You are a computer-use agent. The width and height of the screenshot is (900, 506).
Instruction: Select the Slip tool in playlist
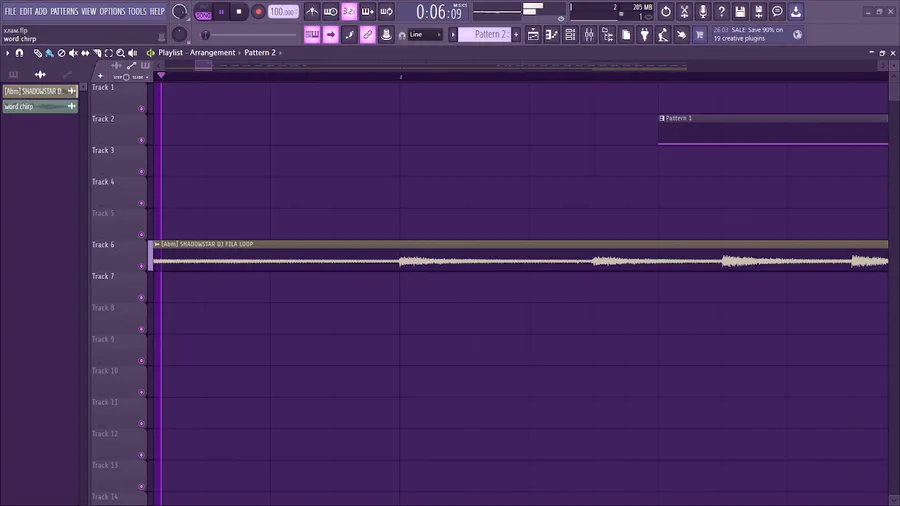(x=85, y=53)
